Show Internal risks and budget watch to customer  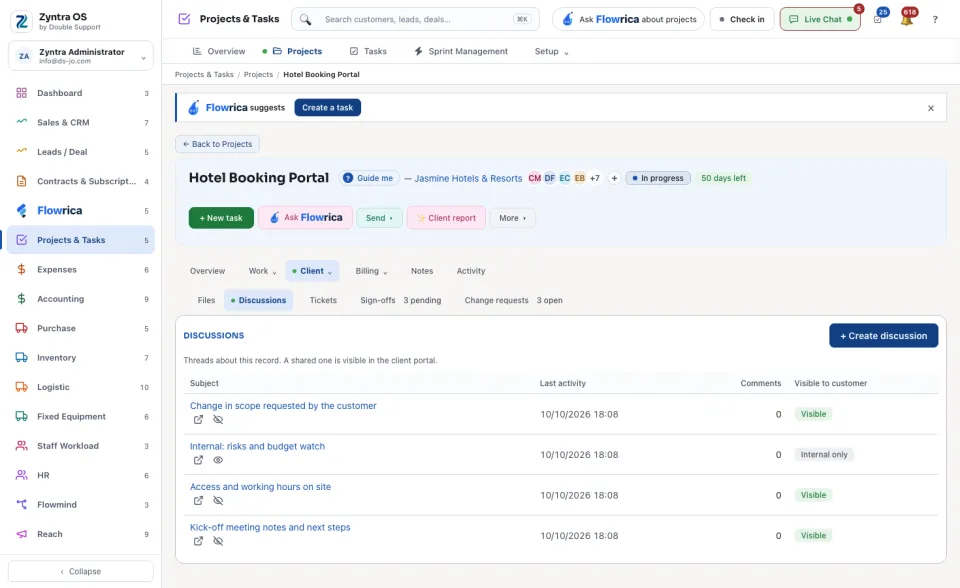point(218,460)
